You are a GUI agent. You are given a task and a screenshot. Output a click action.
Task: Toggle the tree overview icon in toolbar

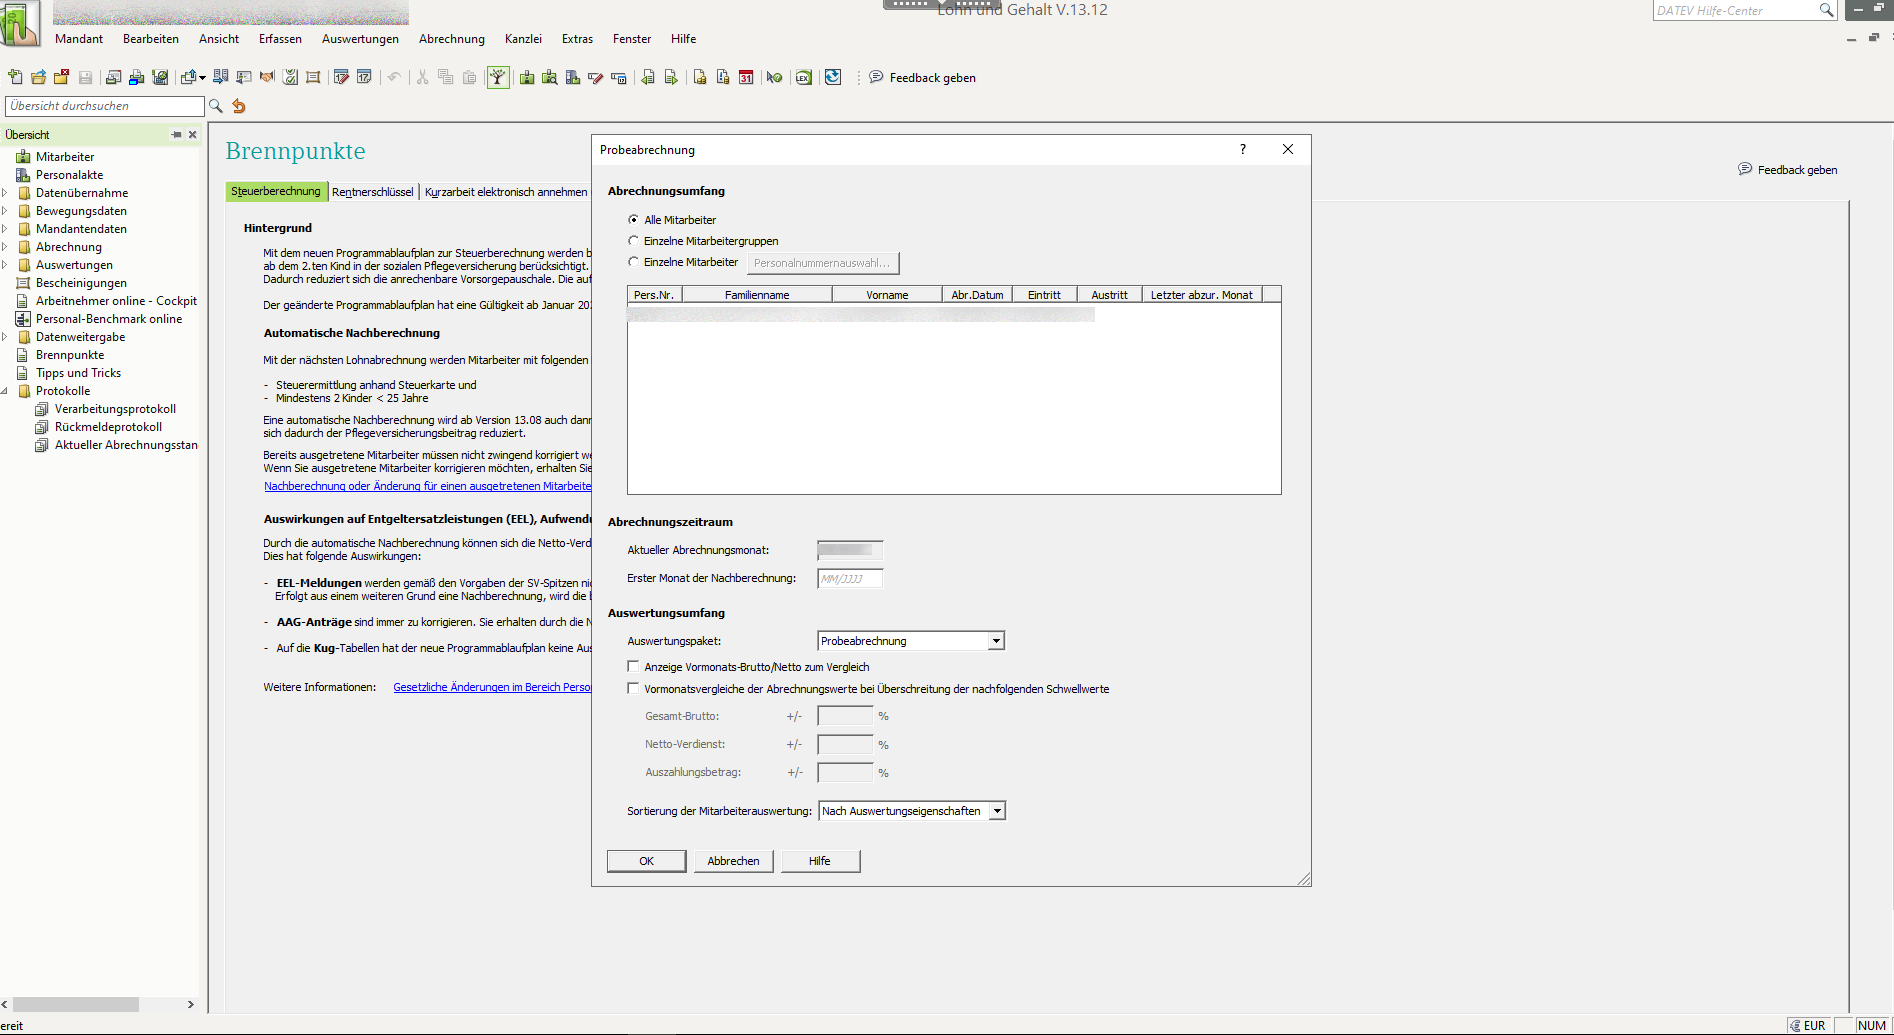coord(498,77)
